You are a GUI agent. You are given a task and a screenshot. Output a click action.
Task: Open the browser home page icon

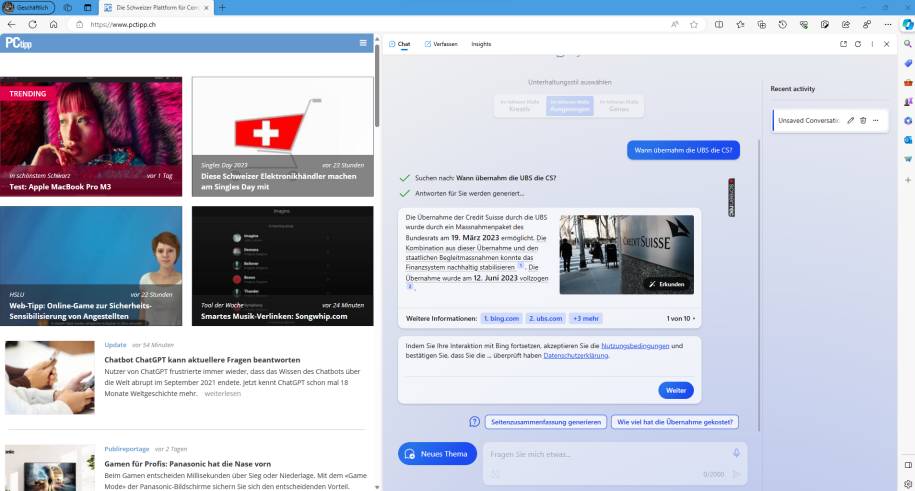(x=53, y=25)
